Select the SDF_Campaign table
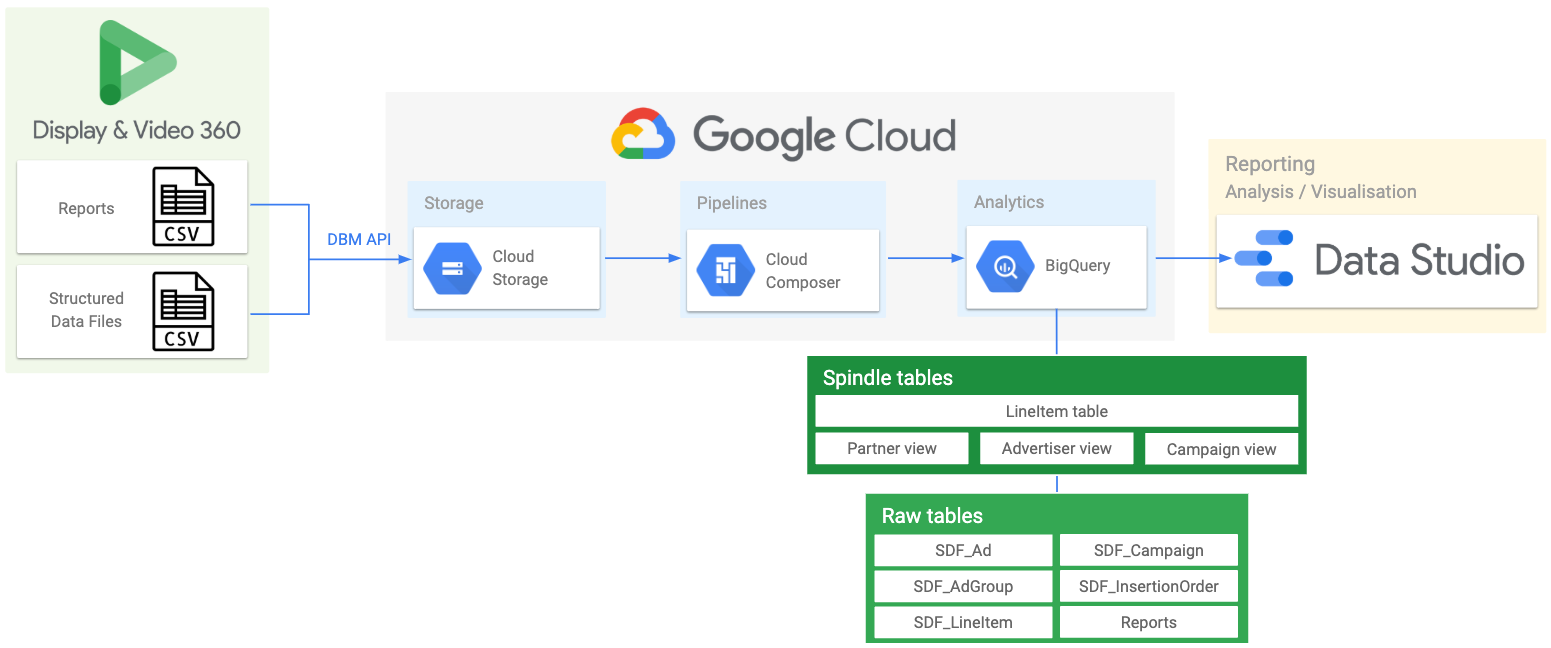Screen dimensions: 1551x648 [x=1149, y=550]
